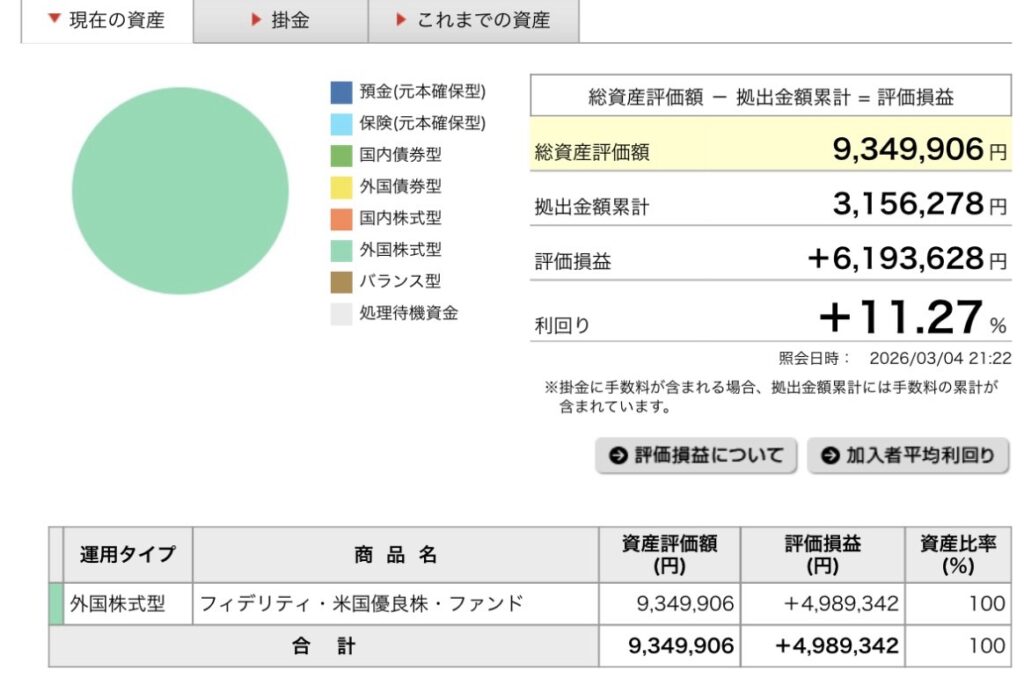The width and height of the screenshot is (1024, 678).
Task: Click the 保険(元本確保型) legend color swatch
Action: (x=342, y=124)
